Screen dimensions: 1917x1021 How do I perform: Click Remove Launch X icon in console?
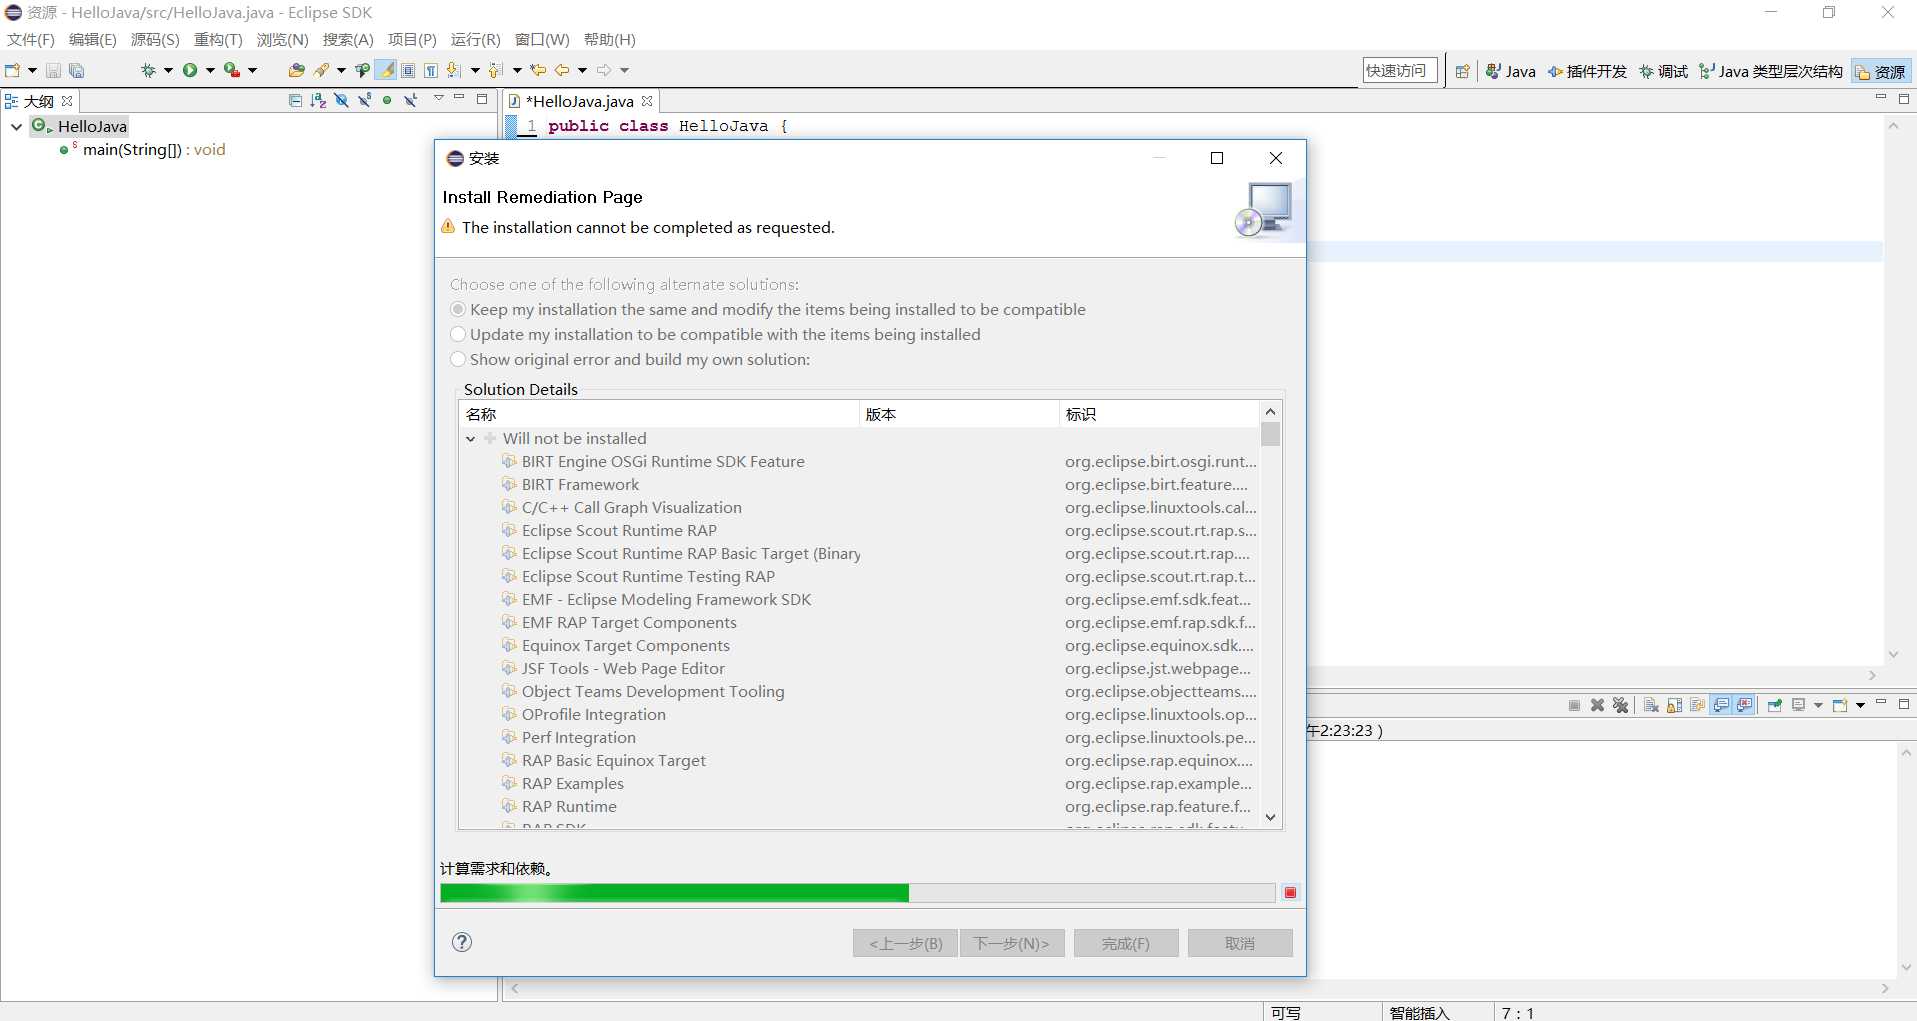[x=1597, y=705]
